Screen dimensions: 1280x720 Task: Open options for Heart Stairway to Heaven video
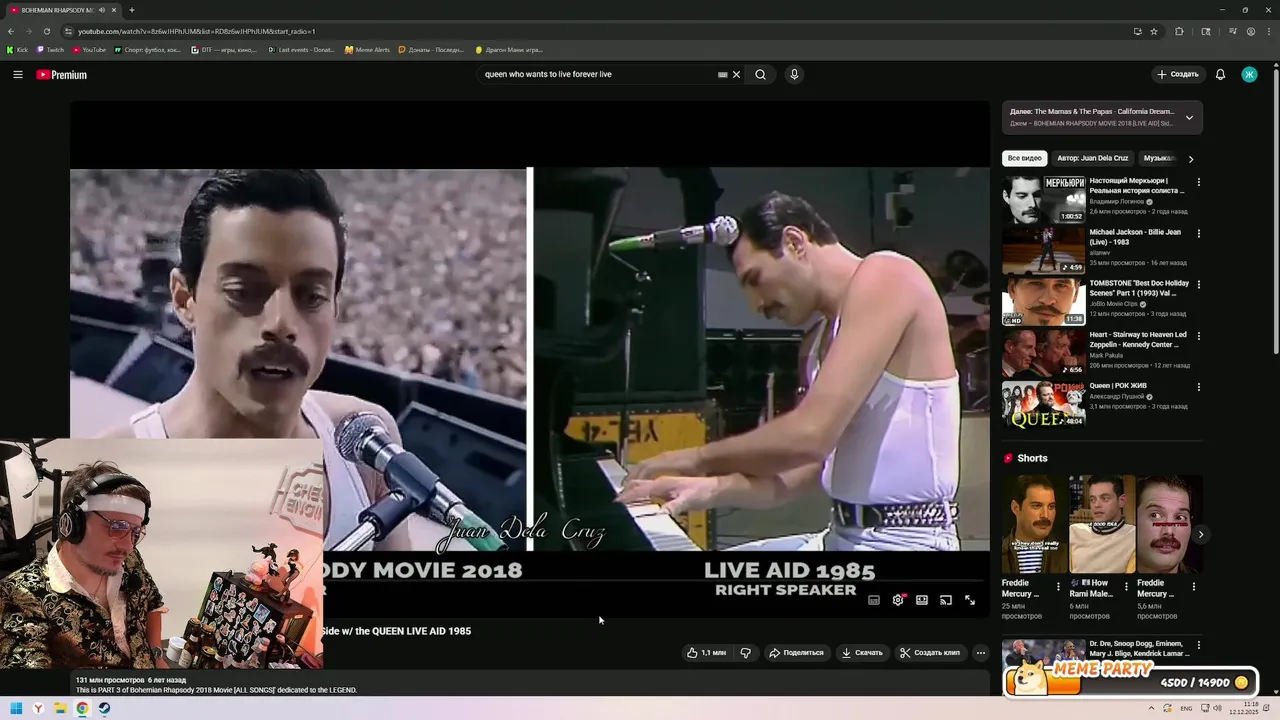click(x=1199, y=336)
